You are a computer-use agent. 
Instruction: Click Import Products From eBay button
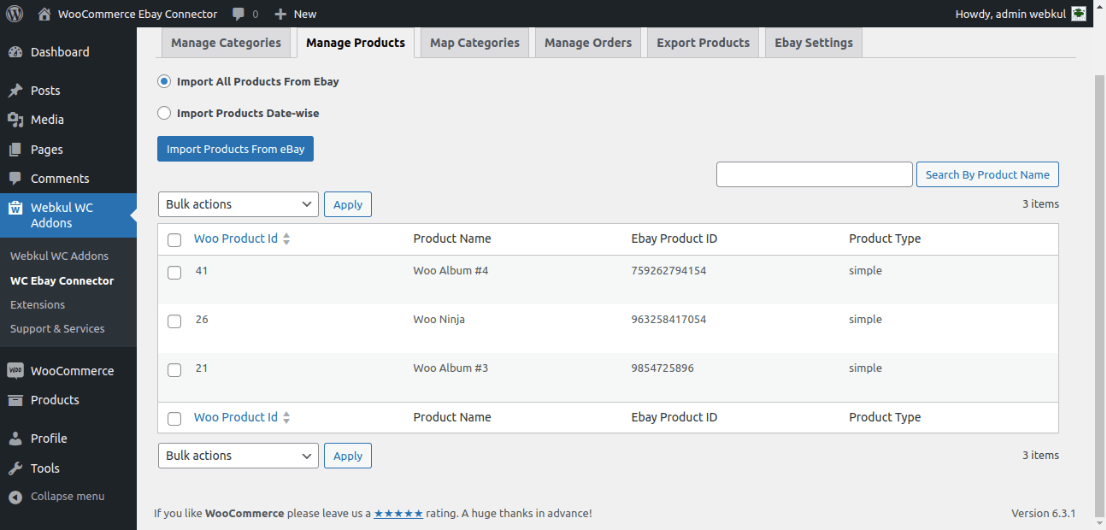point(235,149)
